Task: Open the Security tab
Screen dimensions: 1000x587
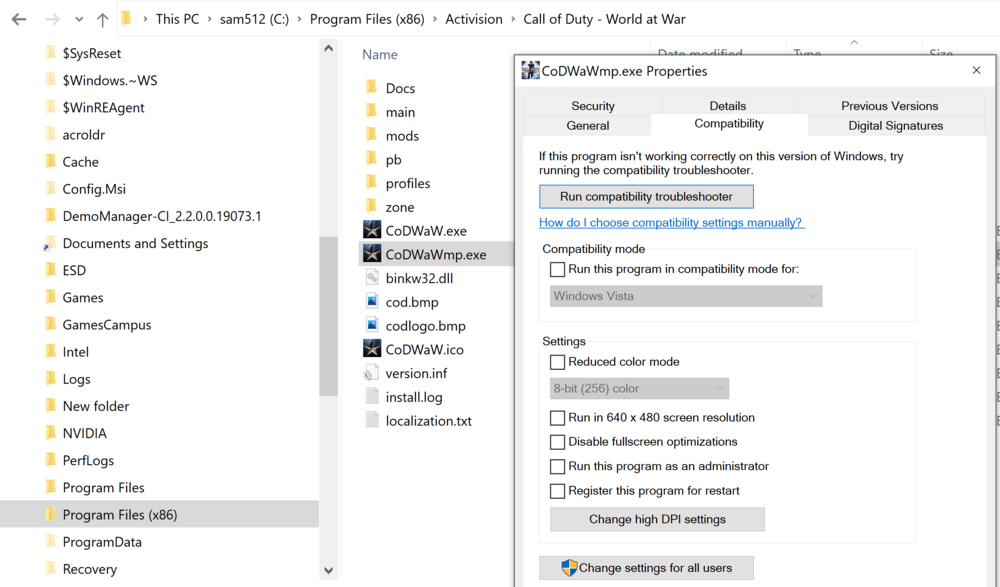Action: point(592,106)
